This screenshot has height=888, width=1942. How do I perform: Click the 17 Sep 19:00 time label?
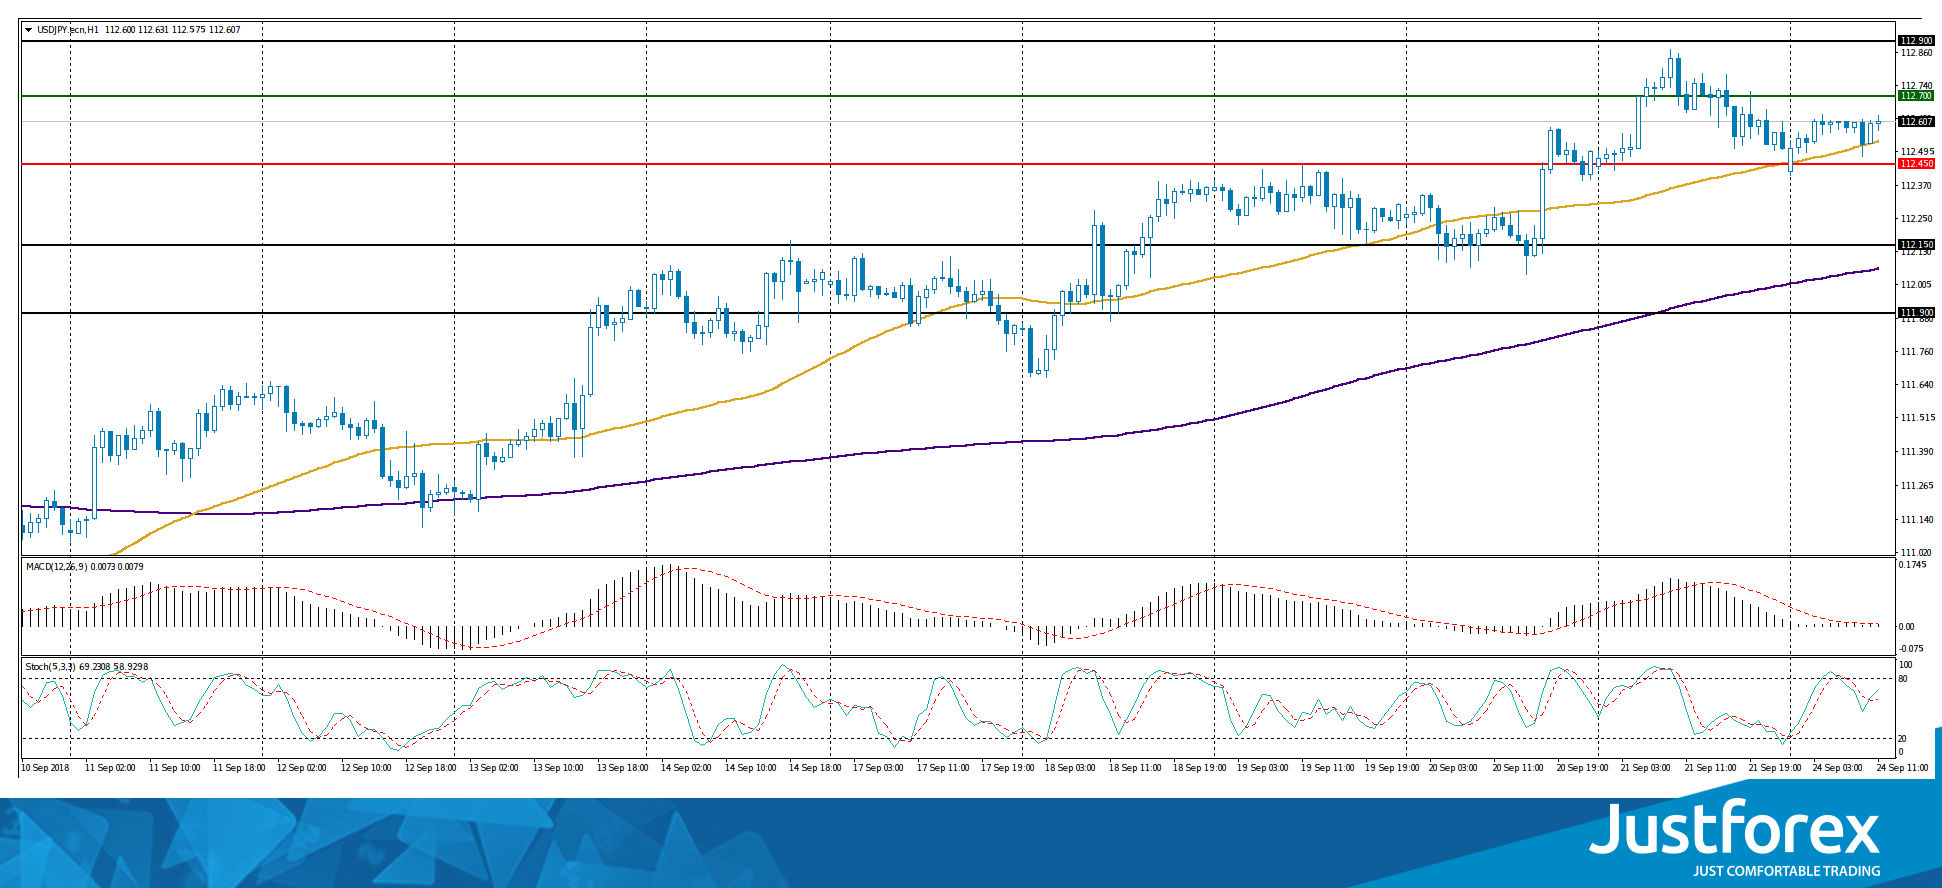point(1007,768)
